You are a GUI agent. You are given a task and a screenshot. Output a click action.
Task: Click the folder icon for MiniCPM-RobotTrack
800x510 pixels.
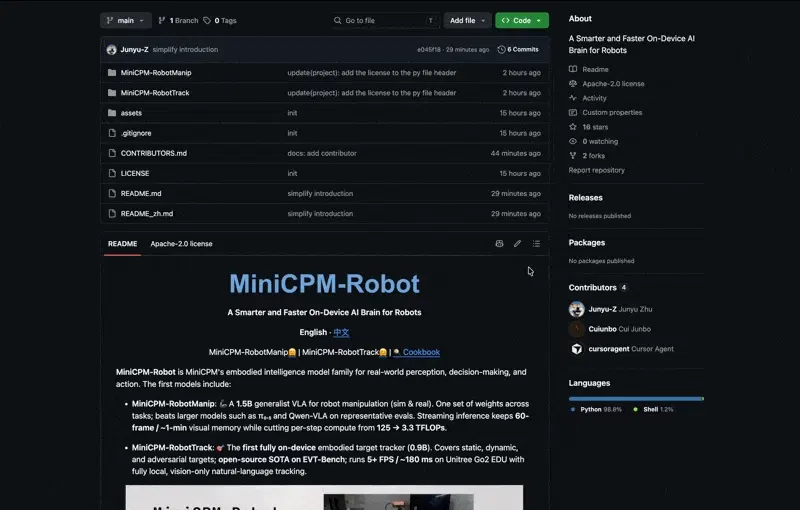pyautogui.click(x=112, y=93)
